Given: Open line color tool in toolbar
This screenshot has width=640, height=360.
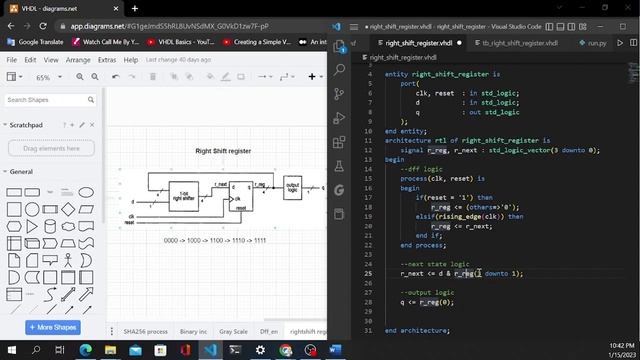Looking at the screenshot, I should 225,77.
